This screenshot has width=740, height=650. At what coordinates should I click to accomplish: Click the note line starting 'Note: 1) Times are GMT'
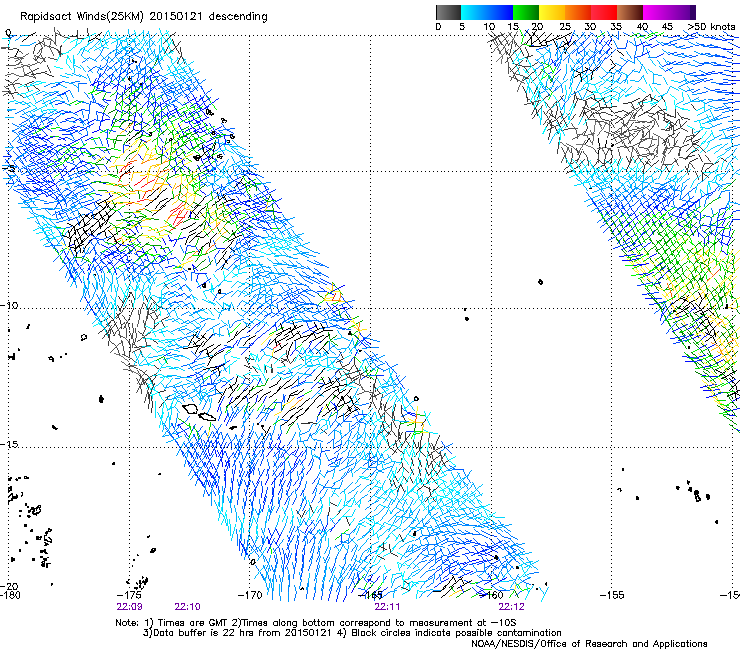tap(316, 623)
